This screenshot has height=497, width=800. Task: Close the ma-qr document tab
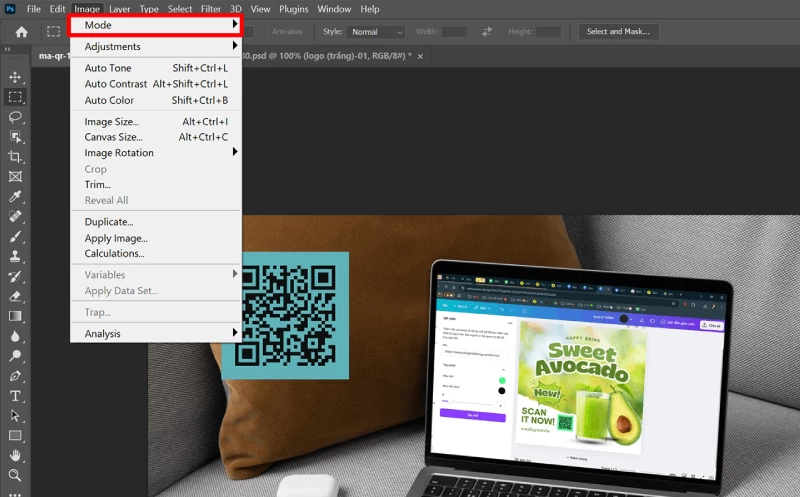tap(420, 56)
